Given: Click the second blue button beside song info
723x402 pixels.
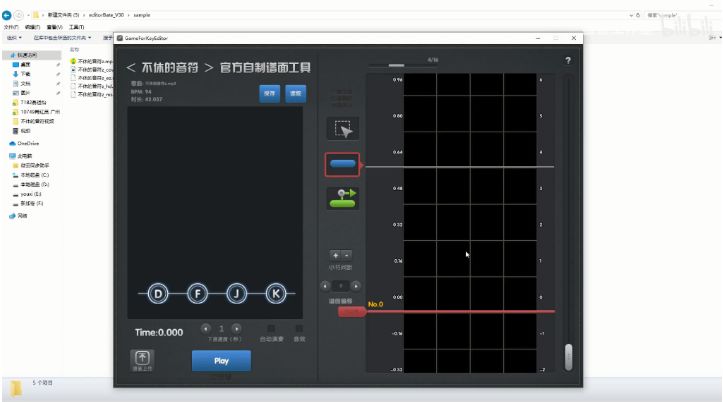Looking at the screenshot, I should [296, 94].
